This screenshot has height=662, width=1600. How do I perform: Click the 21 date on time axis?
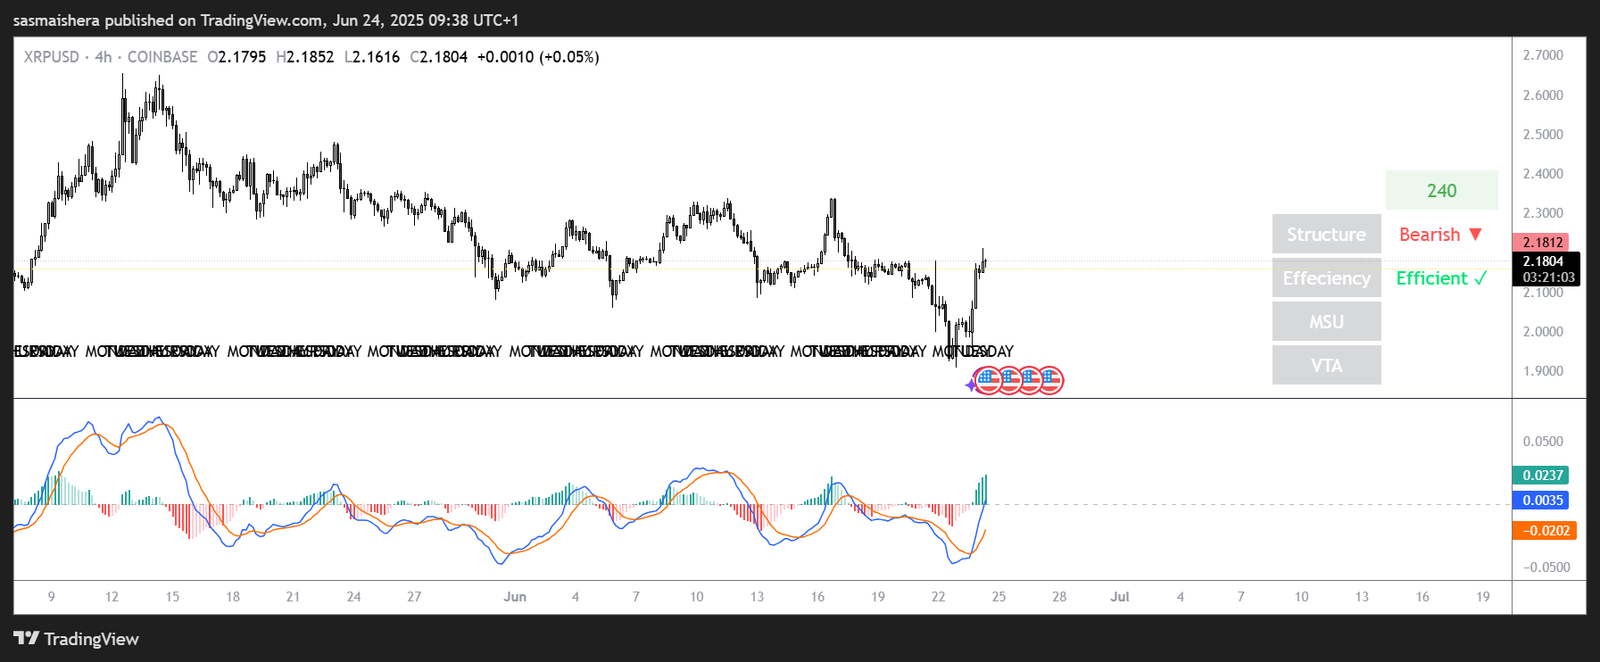click(x=293, y=597)
